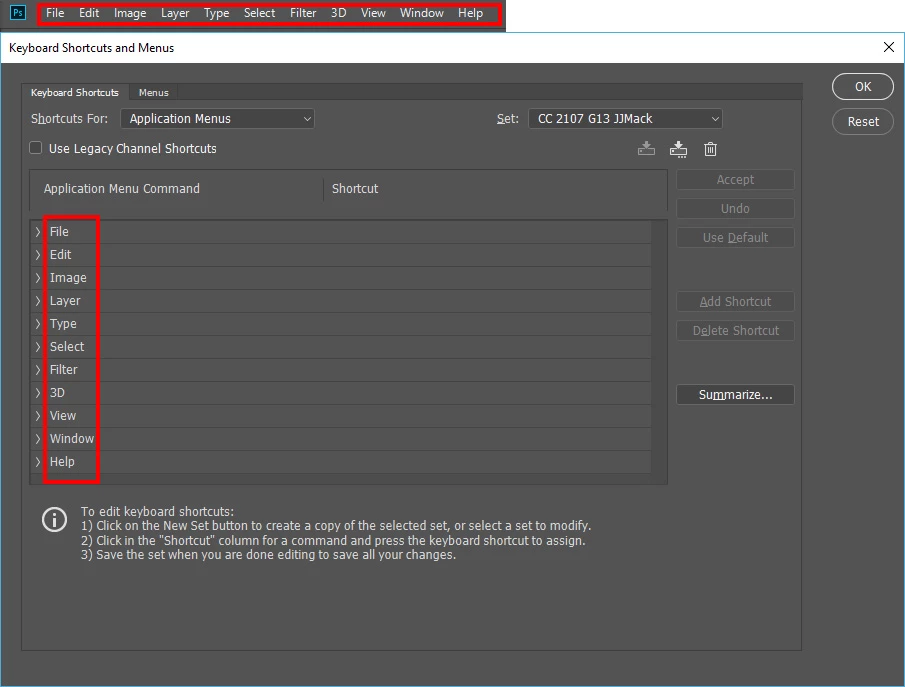Image resolution: width=905 pixels, height=687 pixels.
Task: Open the Image menu in the menu bar
Action: (130, 13)
